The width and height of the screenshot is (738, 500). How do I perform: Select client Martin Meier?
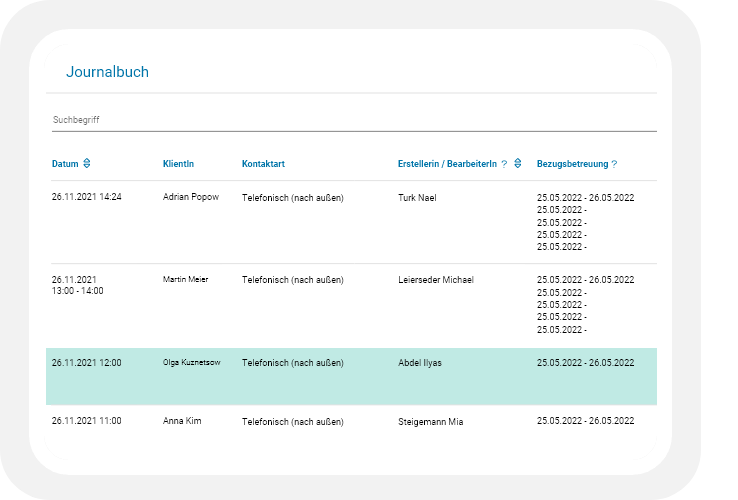pos(185,280)
